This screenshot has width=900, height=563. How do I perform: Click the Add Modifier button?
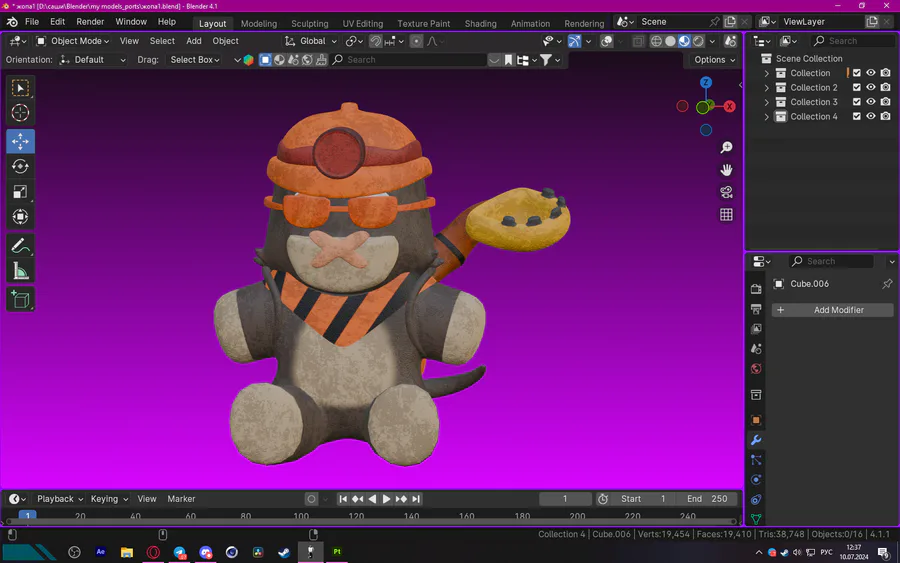pos(832,310)
